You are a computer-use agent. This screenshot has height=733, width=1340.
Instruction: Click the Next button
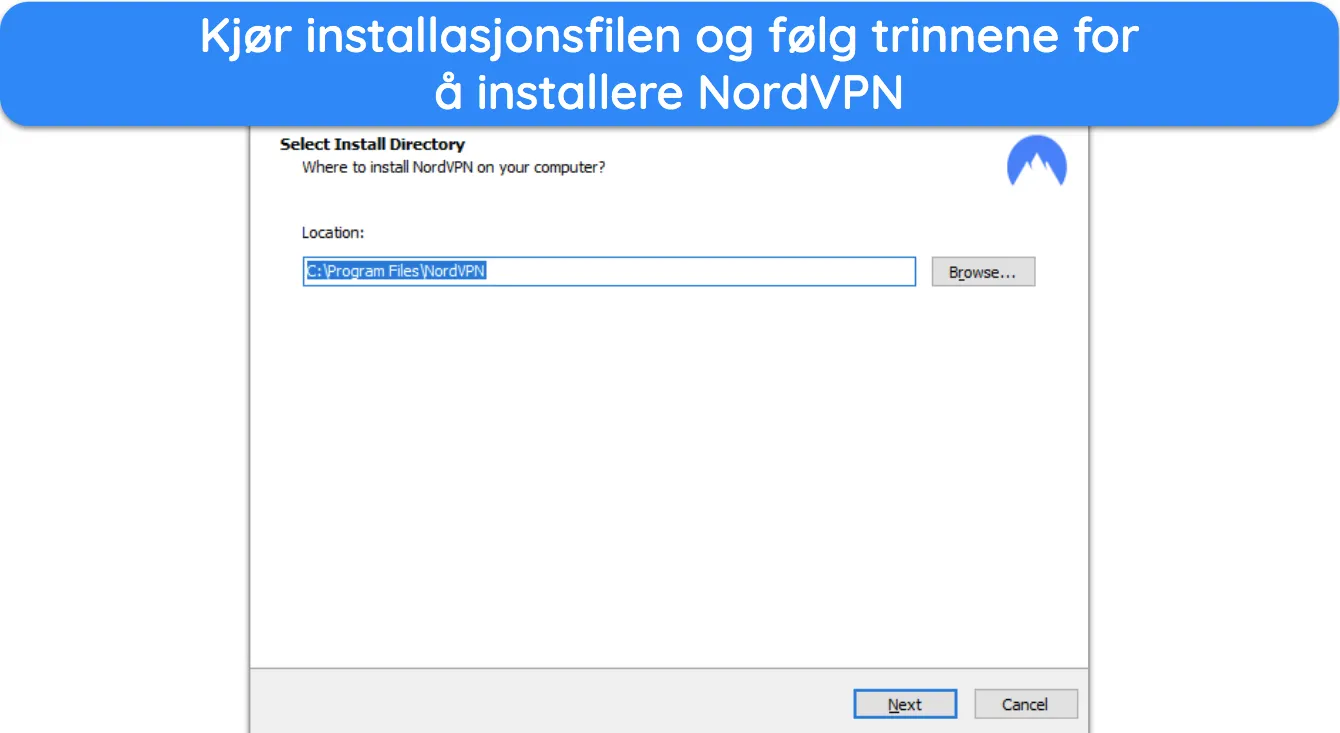tap(905, 704)
